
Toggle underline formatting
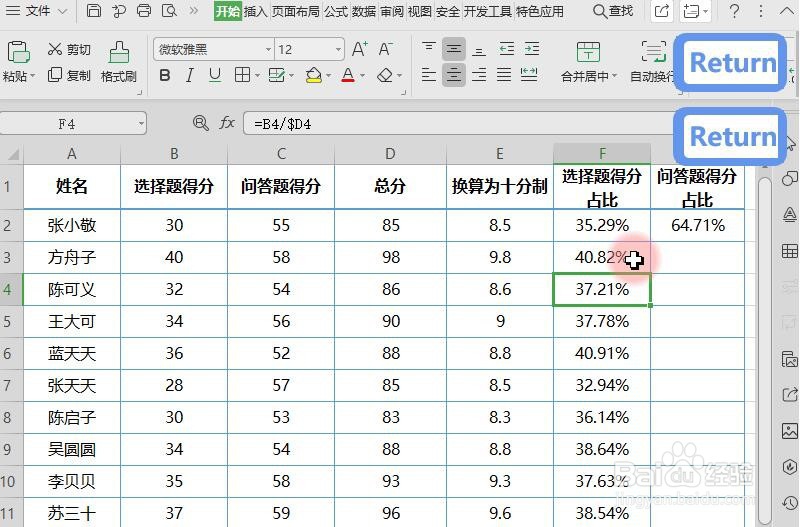[x=215, y=76]
